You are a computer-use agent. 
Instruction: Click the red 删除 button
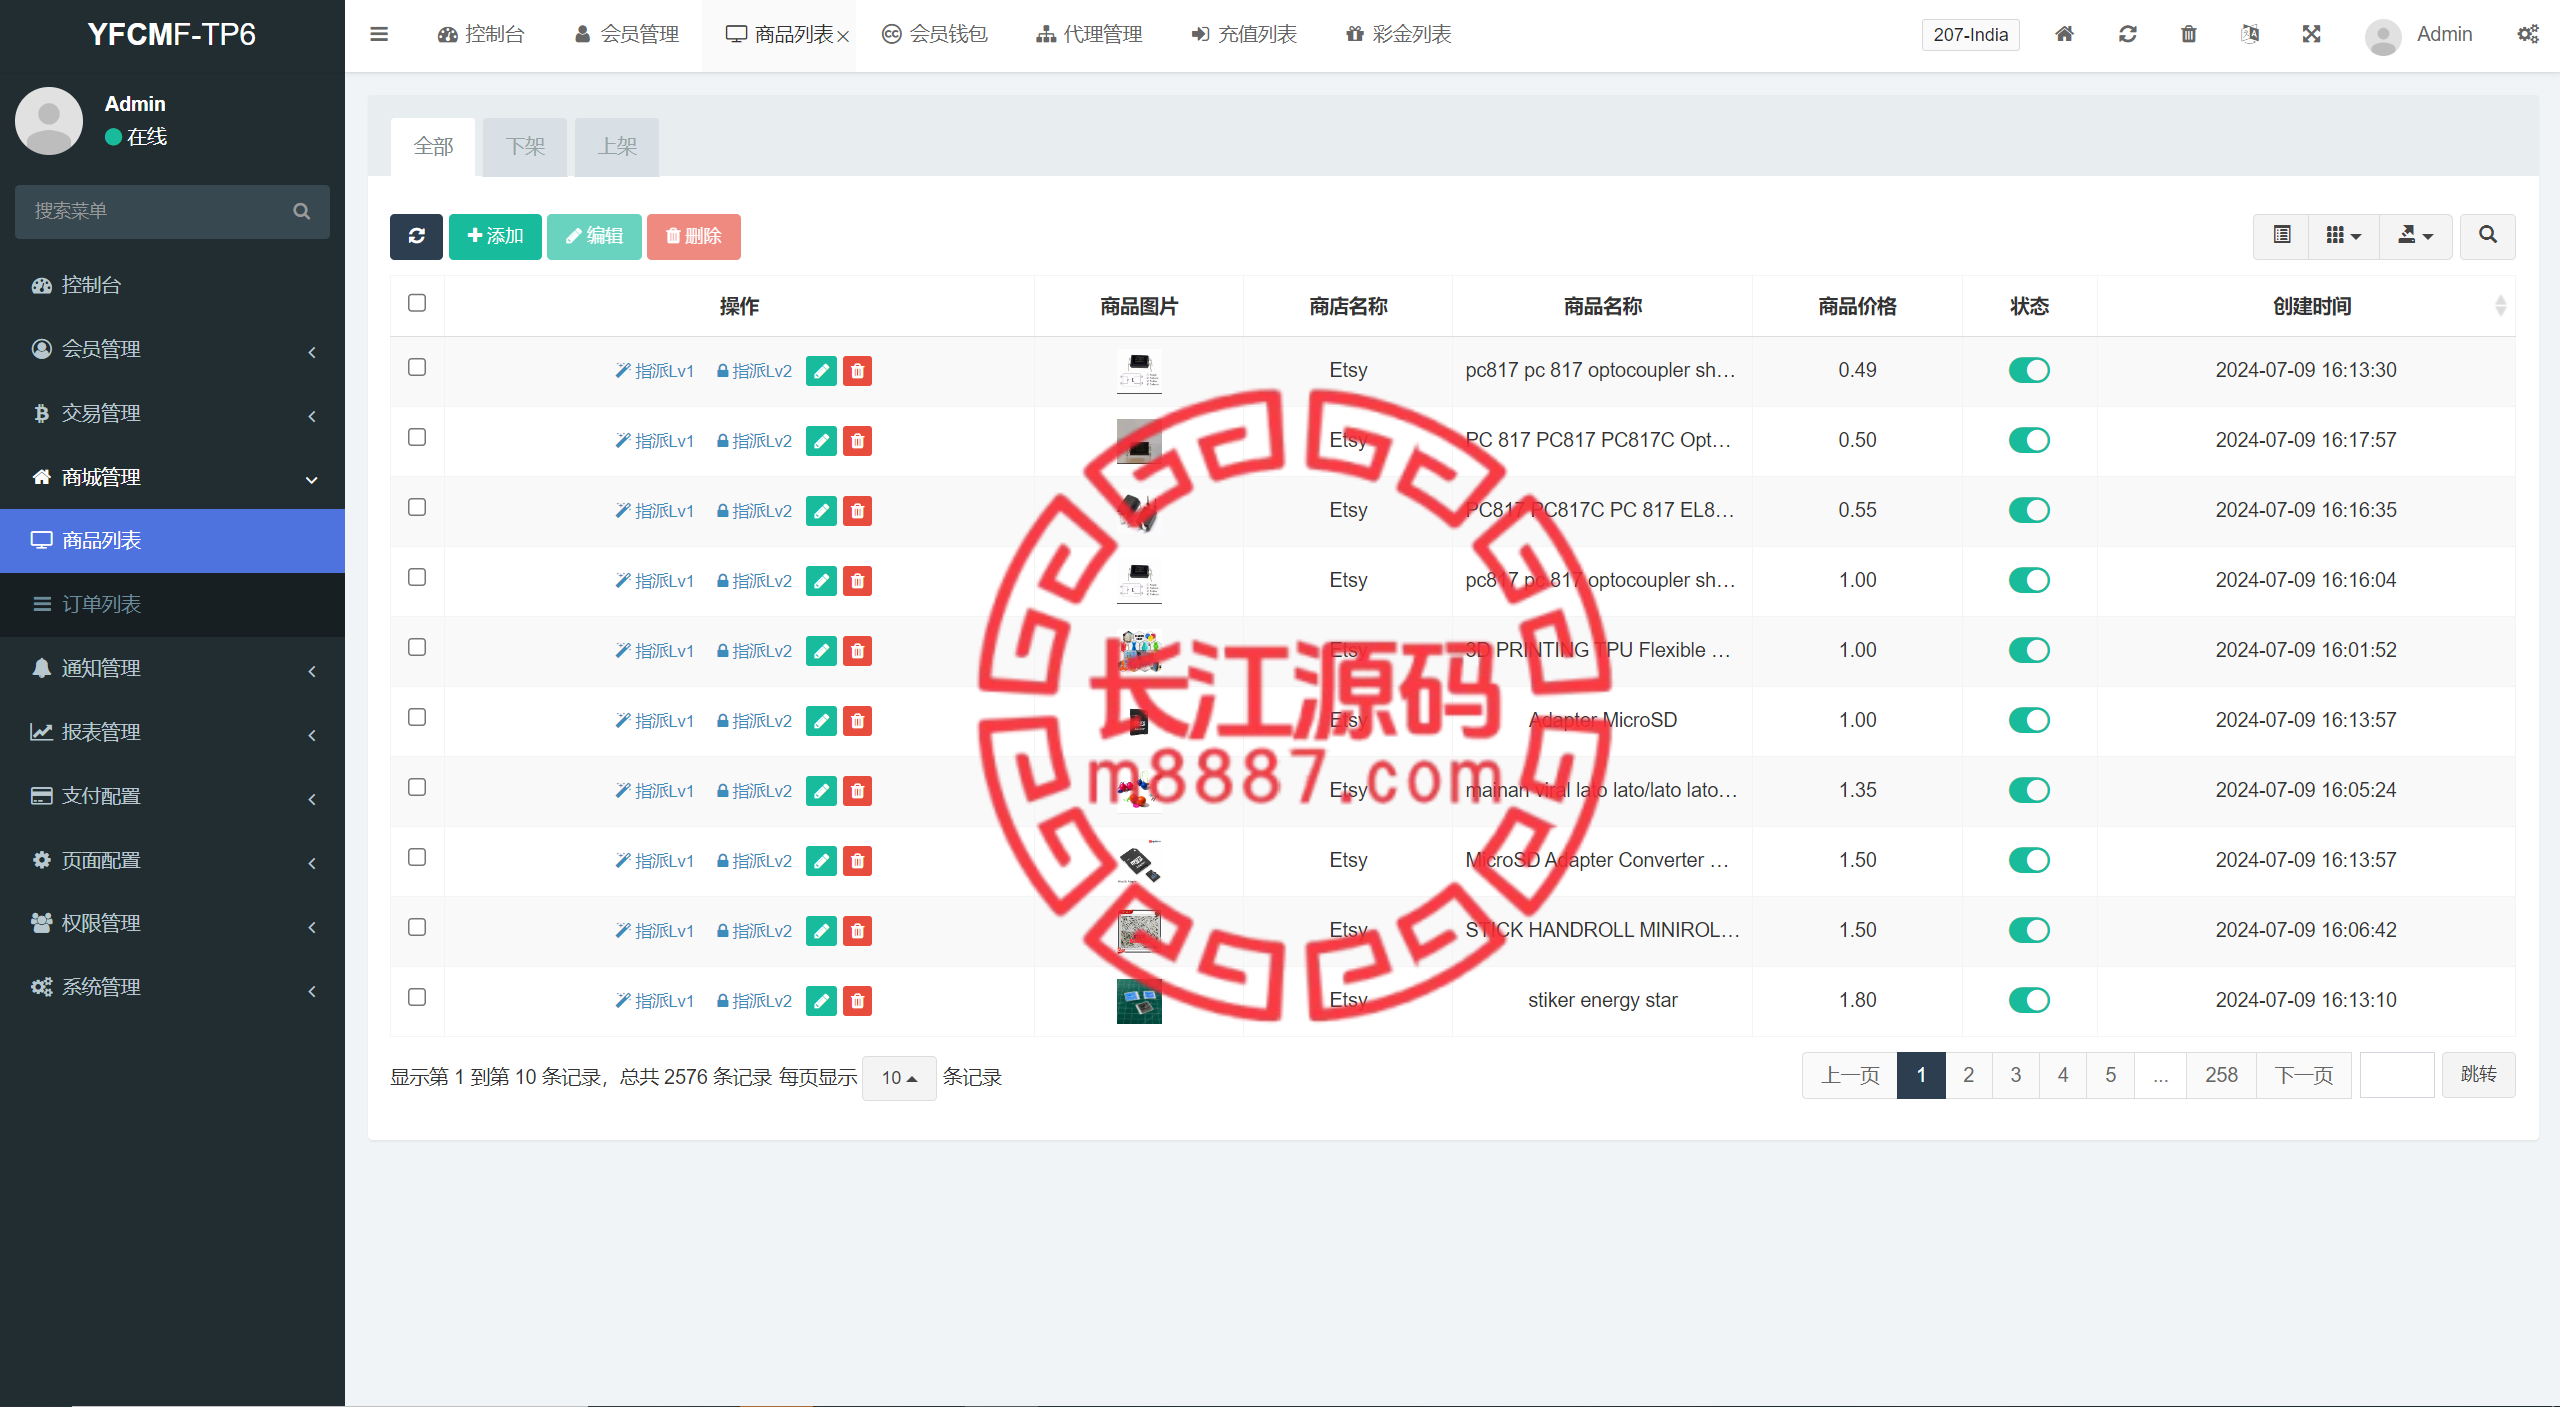pyautogui.click(x=694, y=236)
